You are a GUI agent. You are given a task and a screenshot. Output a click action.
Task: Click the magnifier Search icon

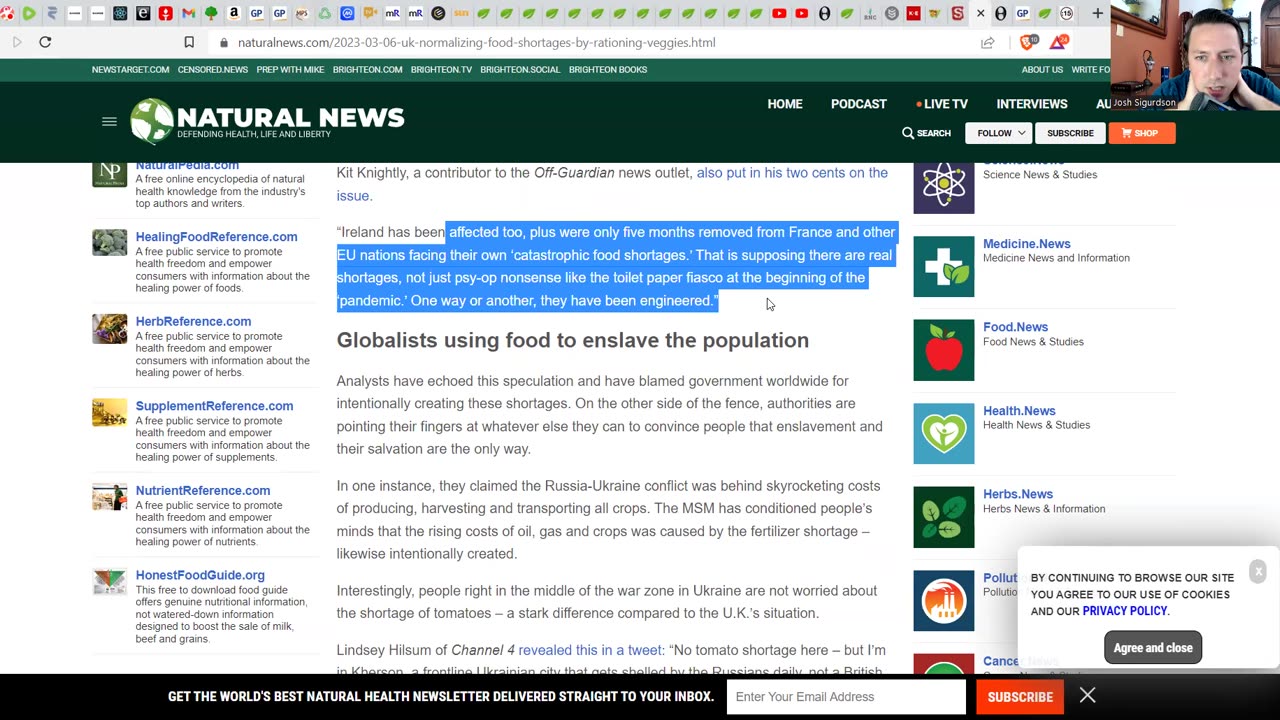(x=908, y=133)
